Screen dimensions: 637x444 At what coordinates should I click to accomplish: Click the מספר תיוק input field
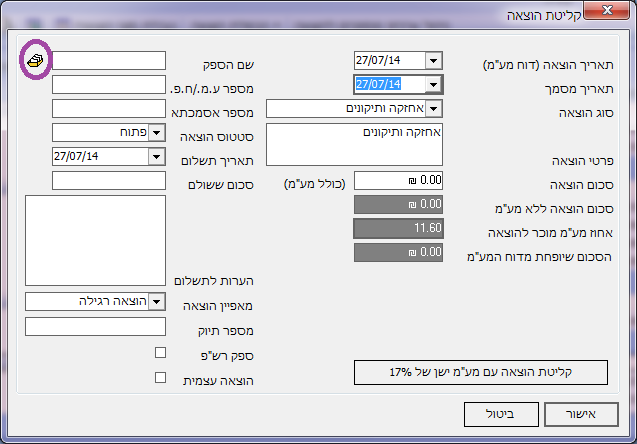coord(95,327)
